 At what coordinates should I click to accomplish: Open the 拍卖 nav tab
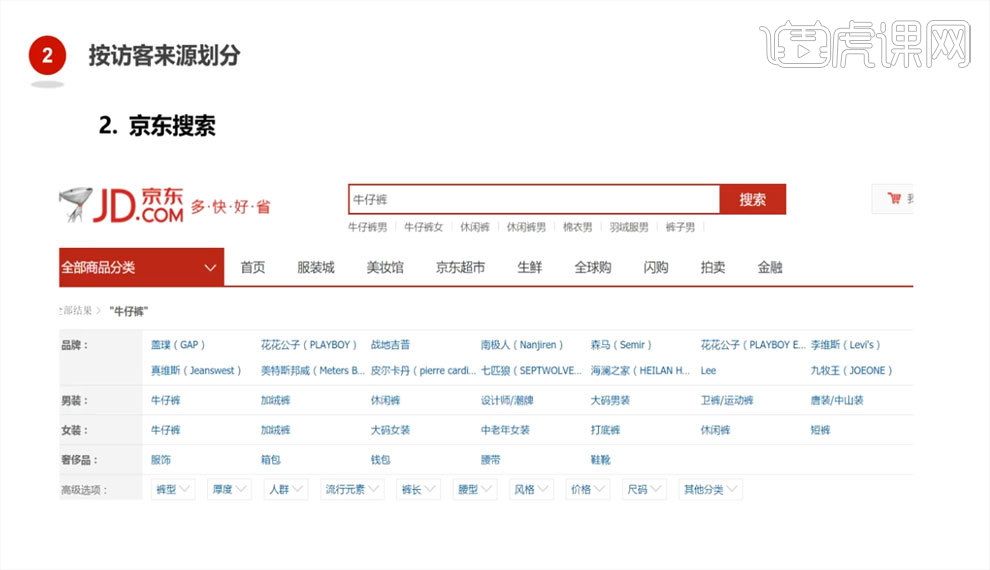713,268
